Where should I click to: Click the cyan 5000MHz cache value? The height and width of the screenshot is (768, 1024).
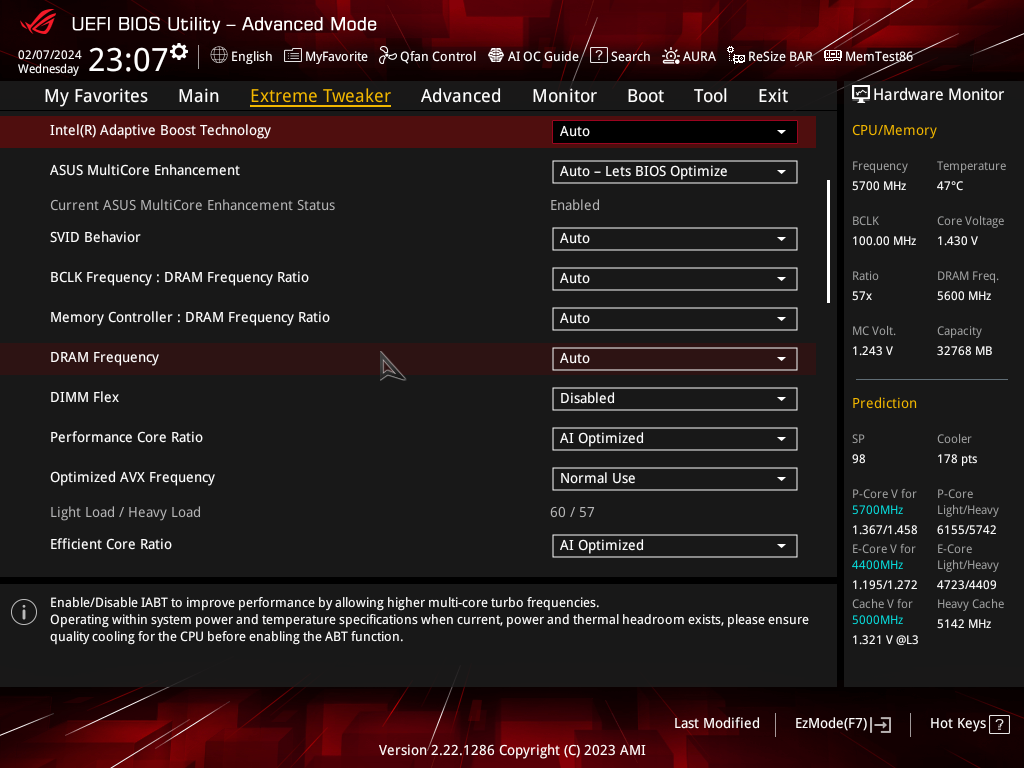[x=877, y=620]
